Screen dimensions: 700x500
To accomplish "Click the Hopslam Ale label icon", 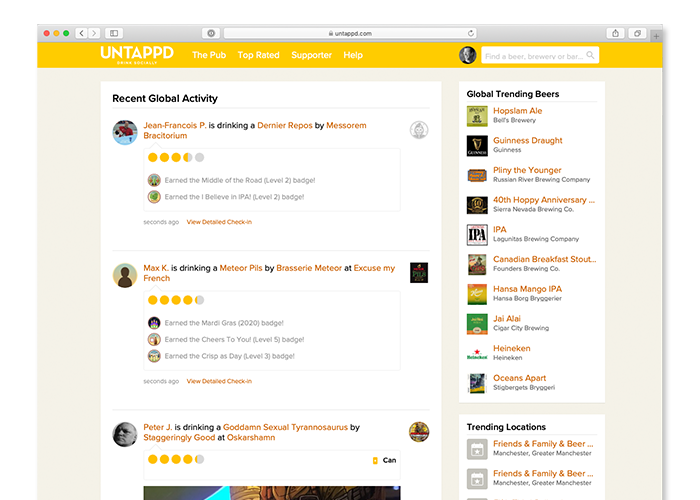I will [477, 116].
